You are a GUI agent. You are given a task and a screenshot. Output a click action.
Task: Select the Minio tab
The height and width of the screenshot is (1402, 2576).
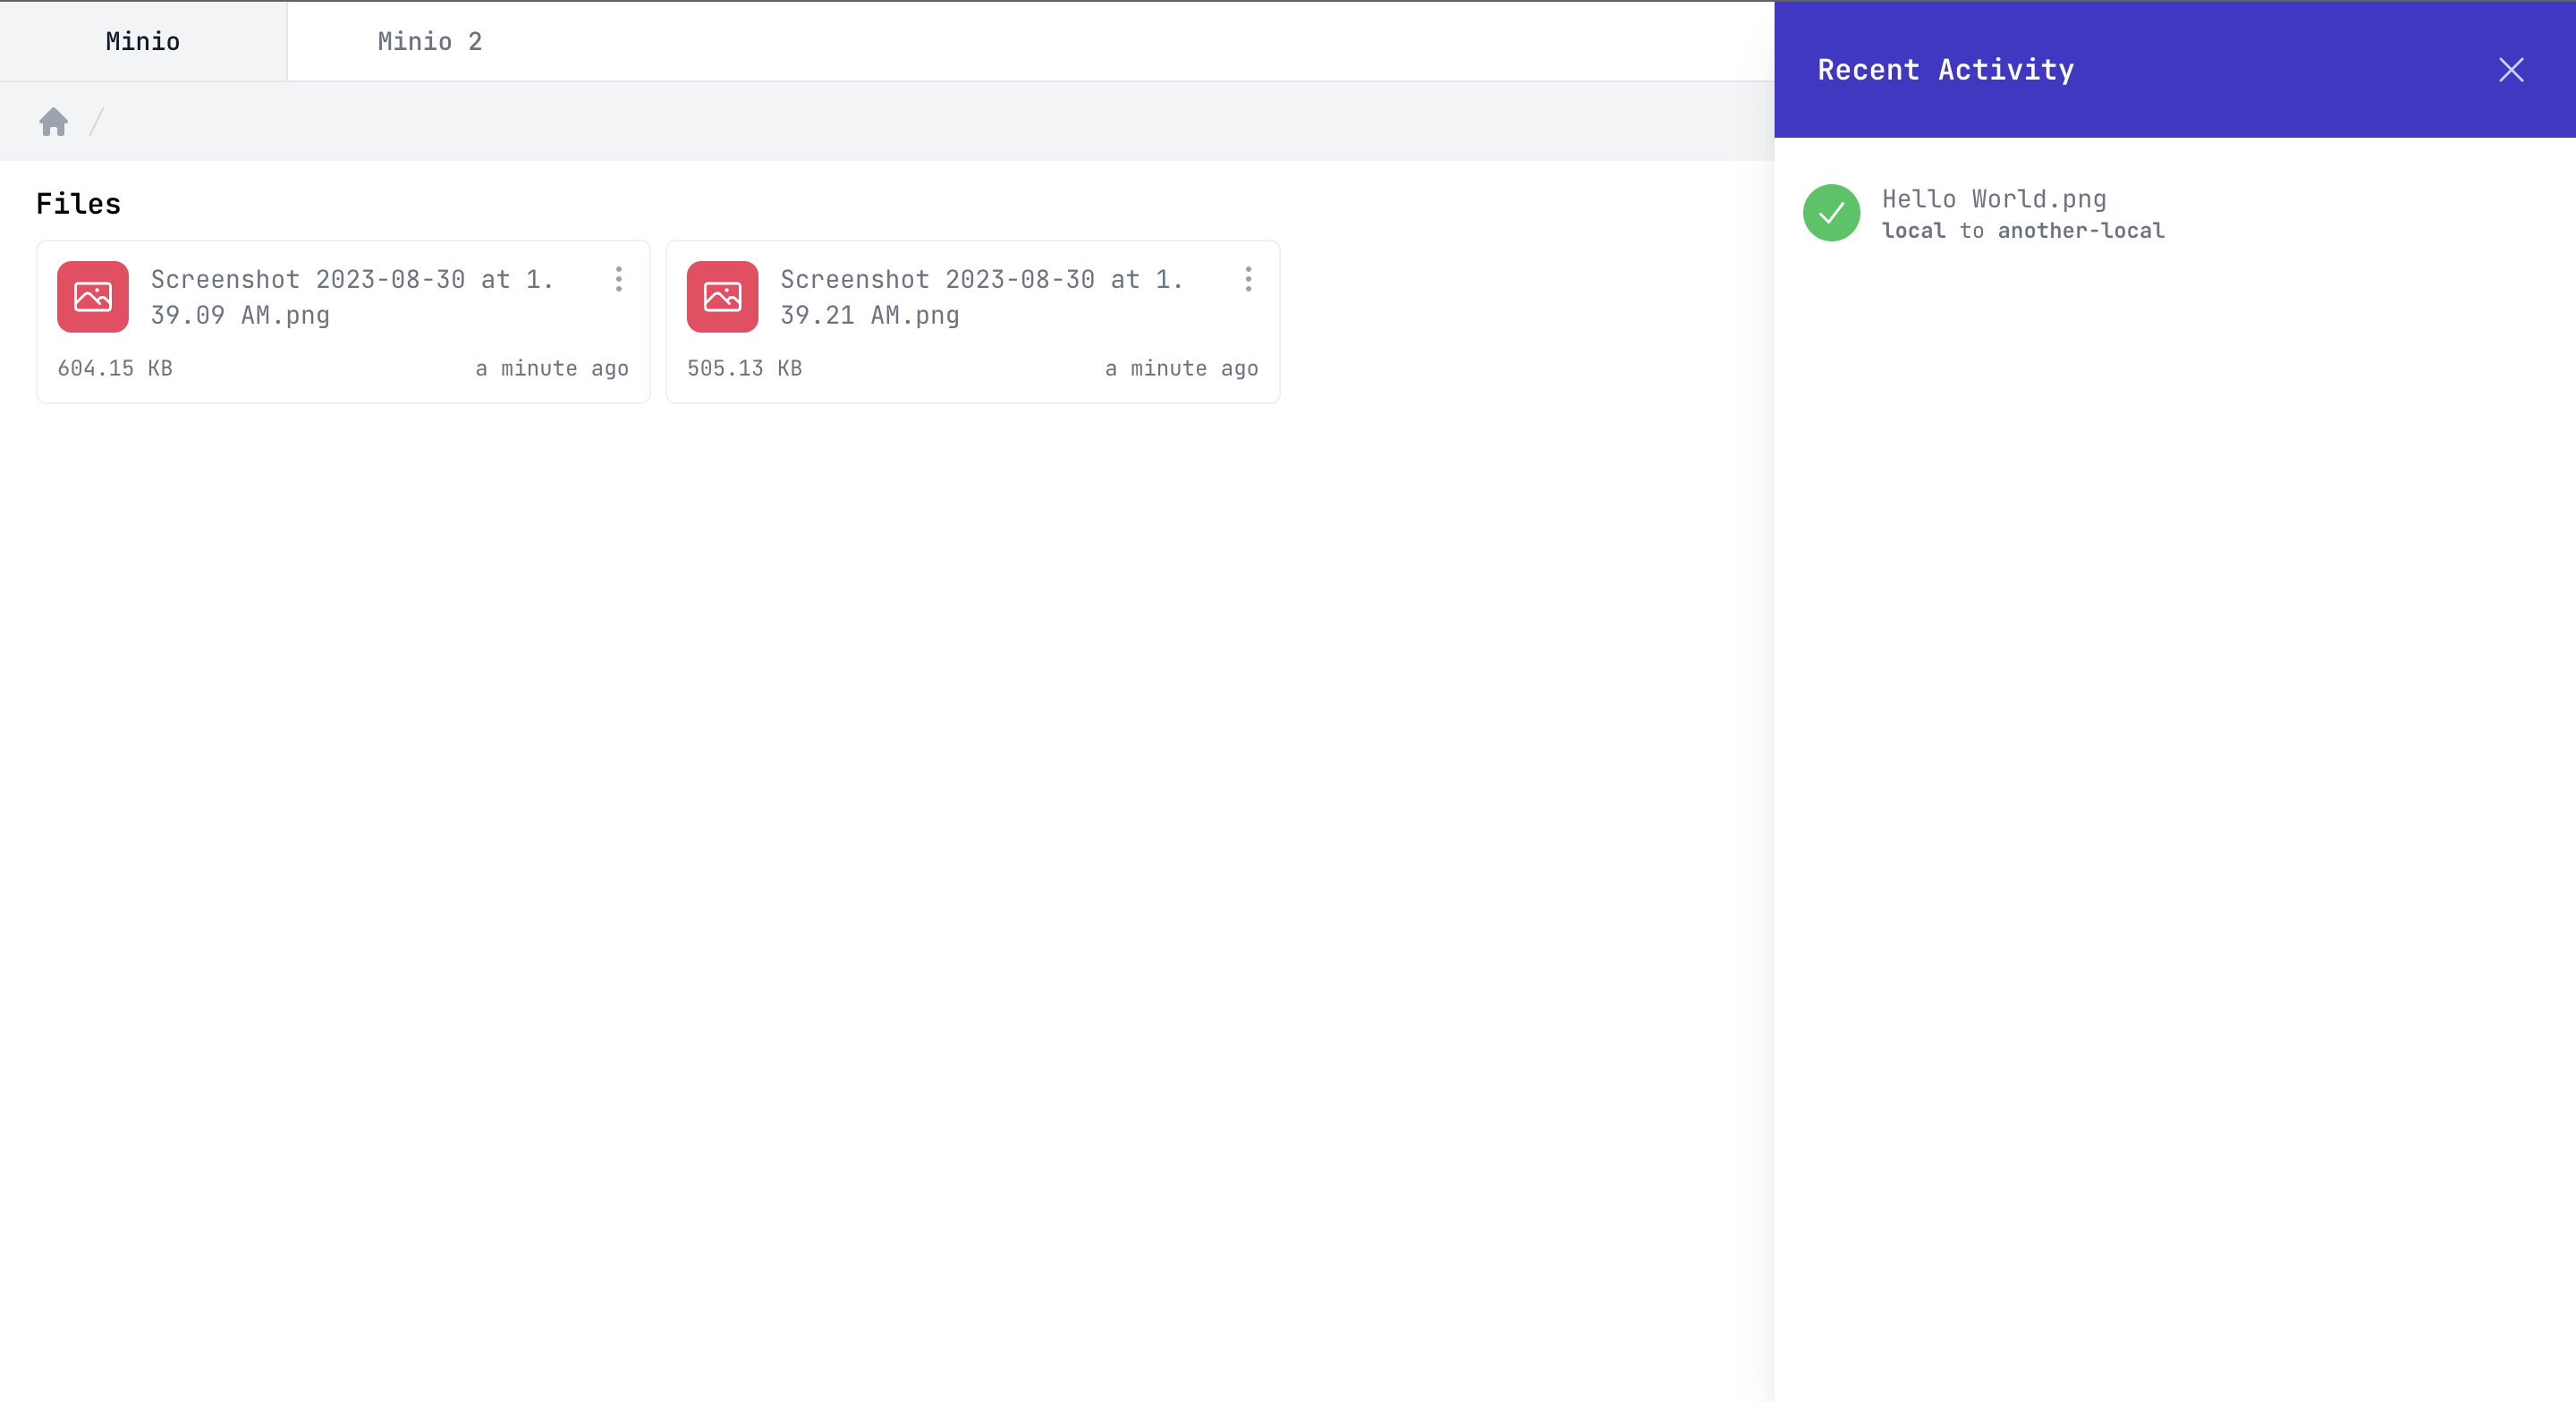point(143,41)
